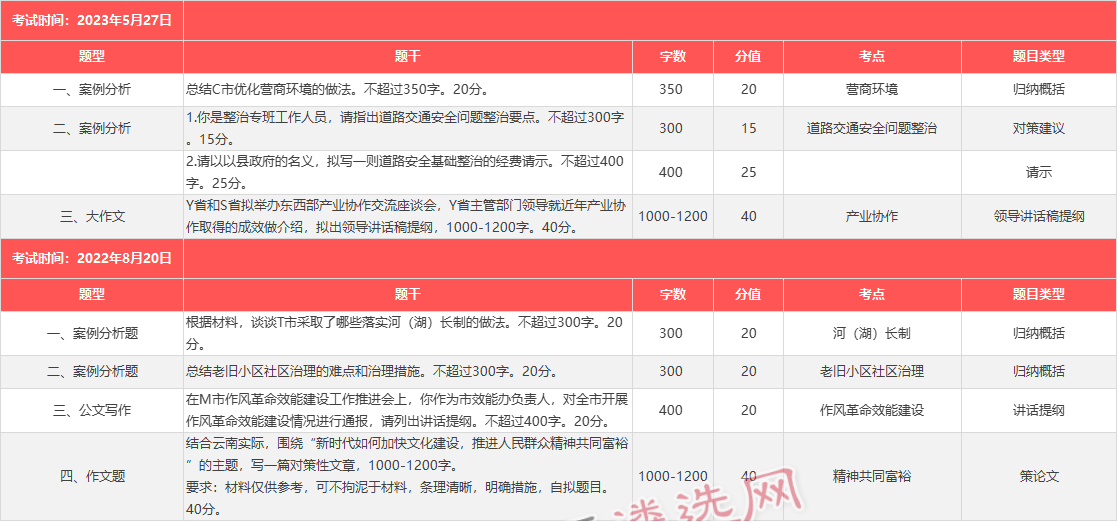Select the 道路交通安全问题整治 topic cell
The width and height of the screenshot is (1118, 522).
click(x=871, y=128)
